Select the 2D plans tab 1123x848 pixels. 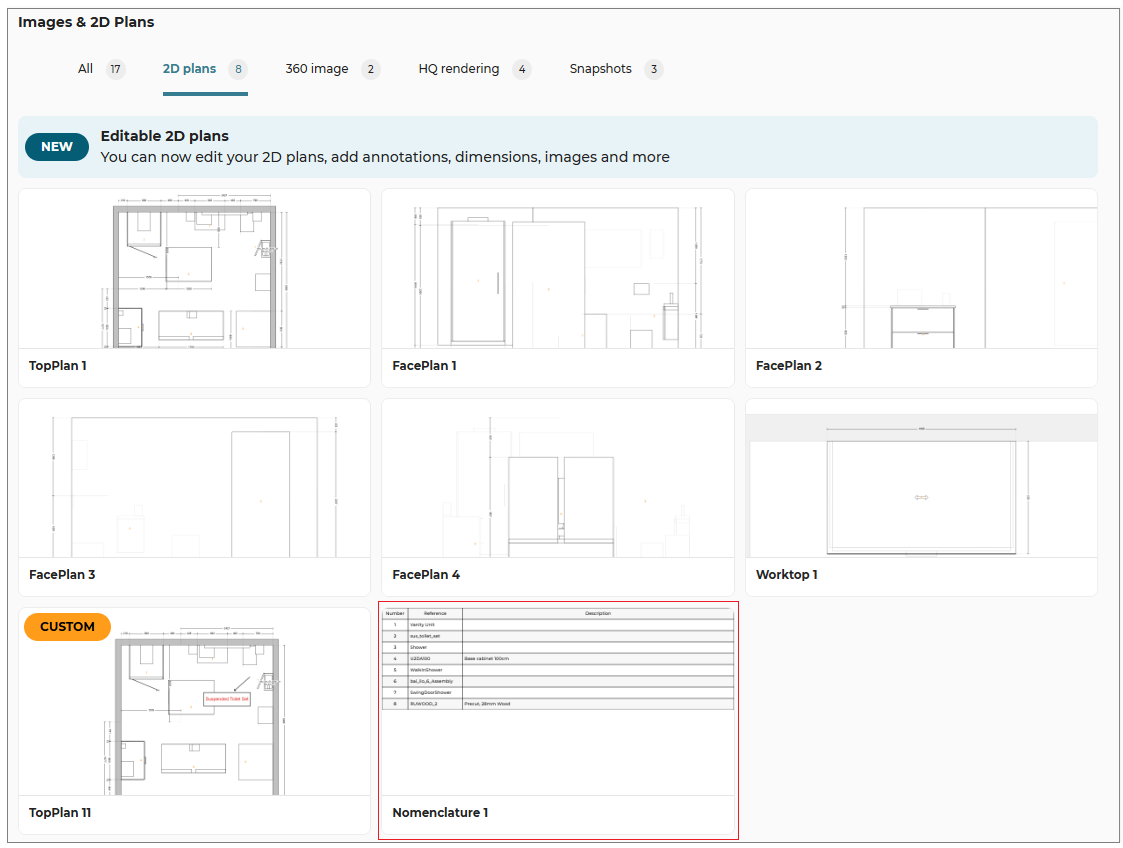[x=190, y=69]
